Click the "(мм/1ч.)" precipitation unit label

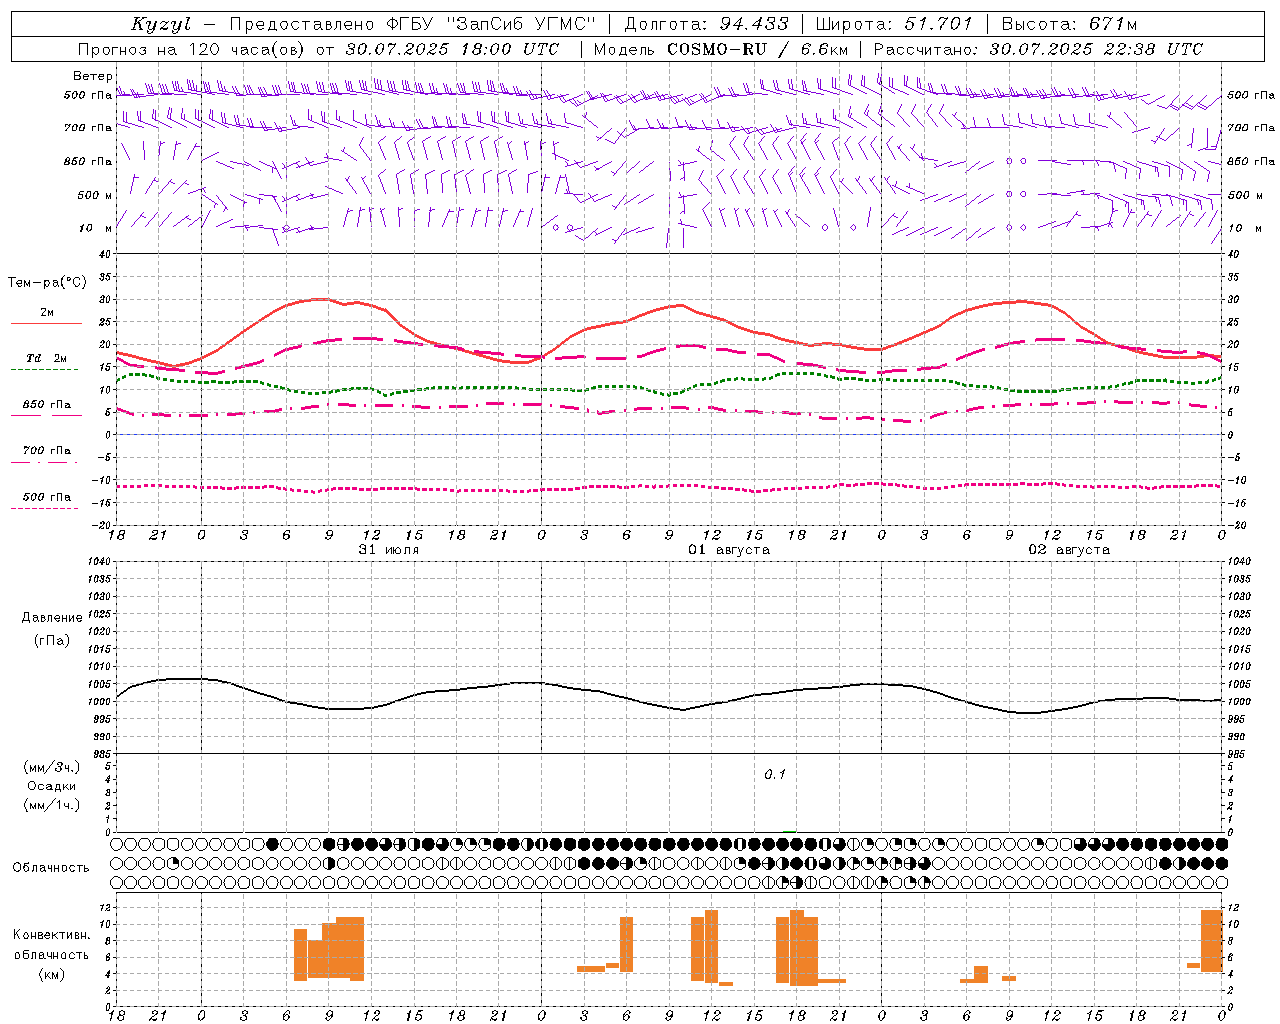[x=52, y=805]
